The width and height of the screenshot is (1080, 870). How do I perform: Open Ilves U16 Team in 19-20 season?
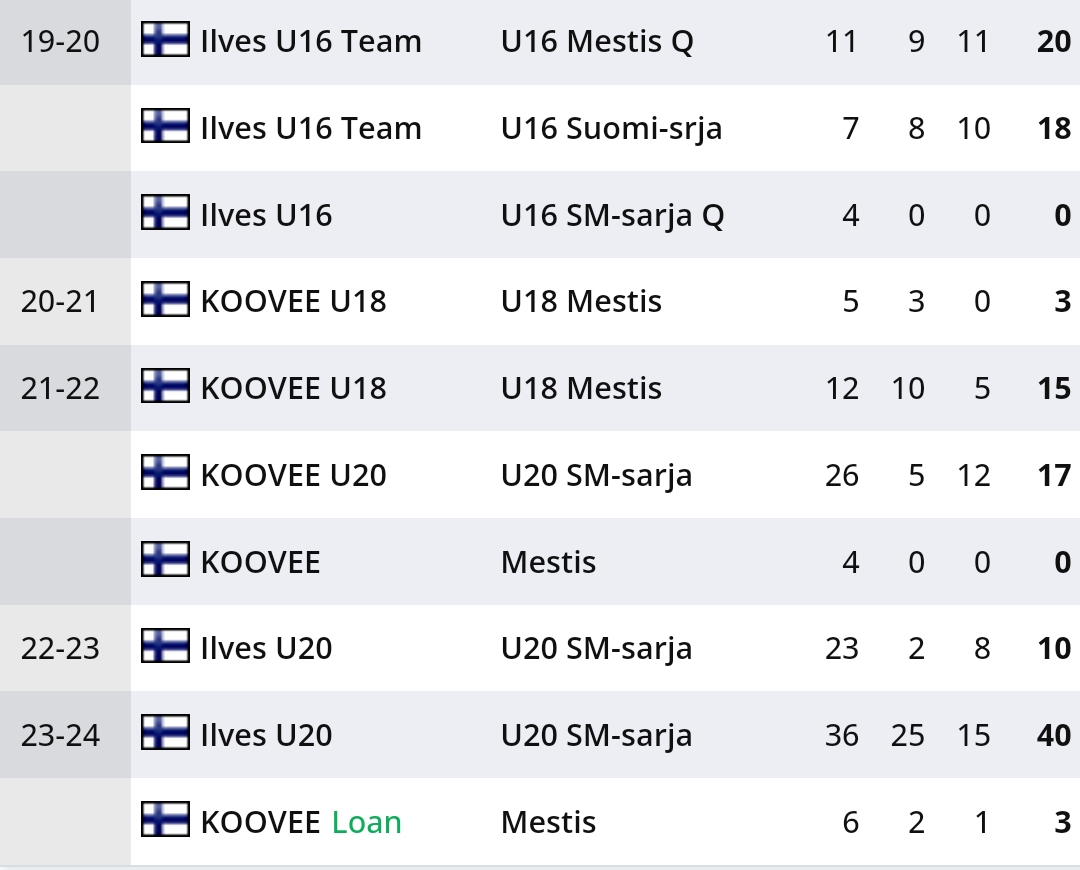(310, 42)
